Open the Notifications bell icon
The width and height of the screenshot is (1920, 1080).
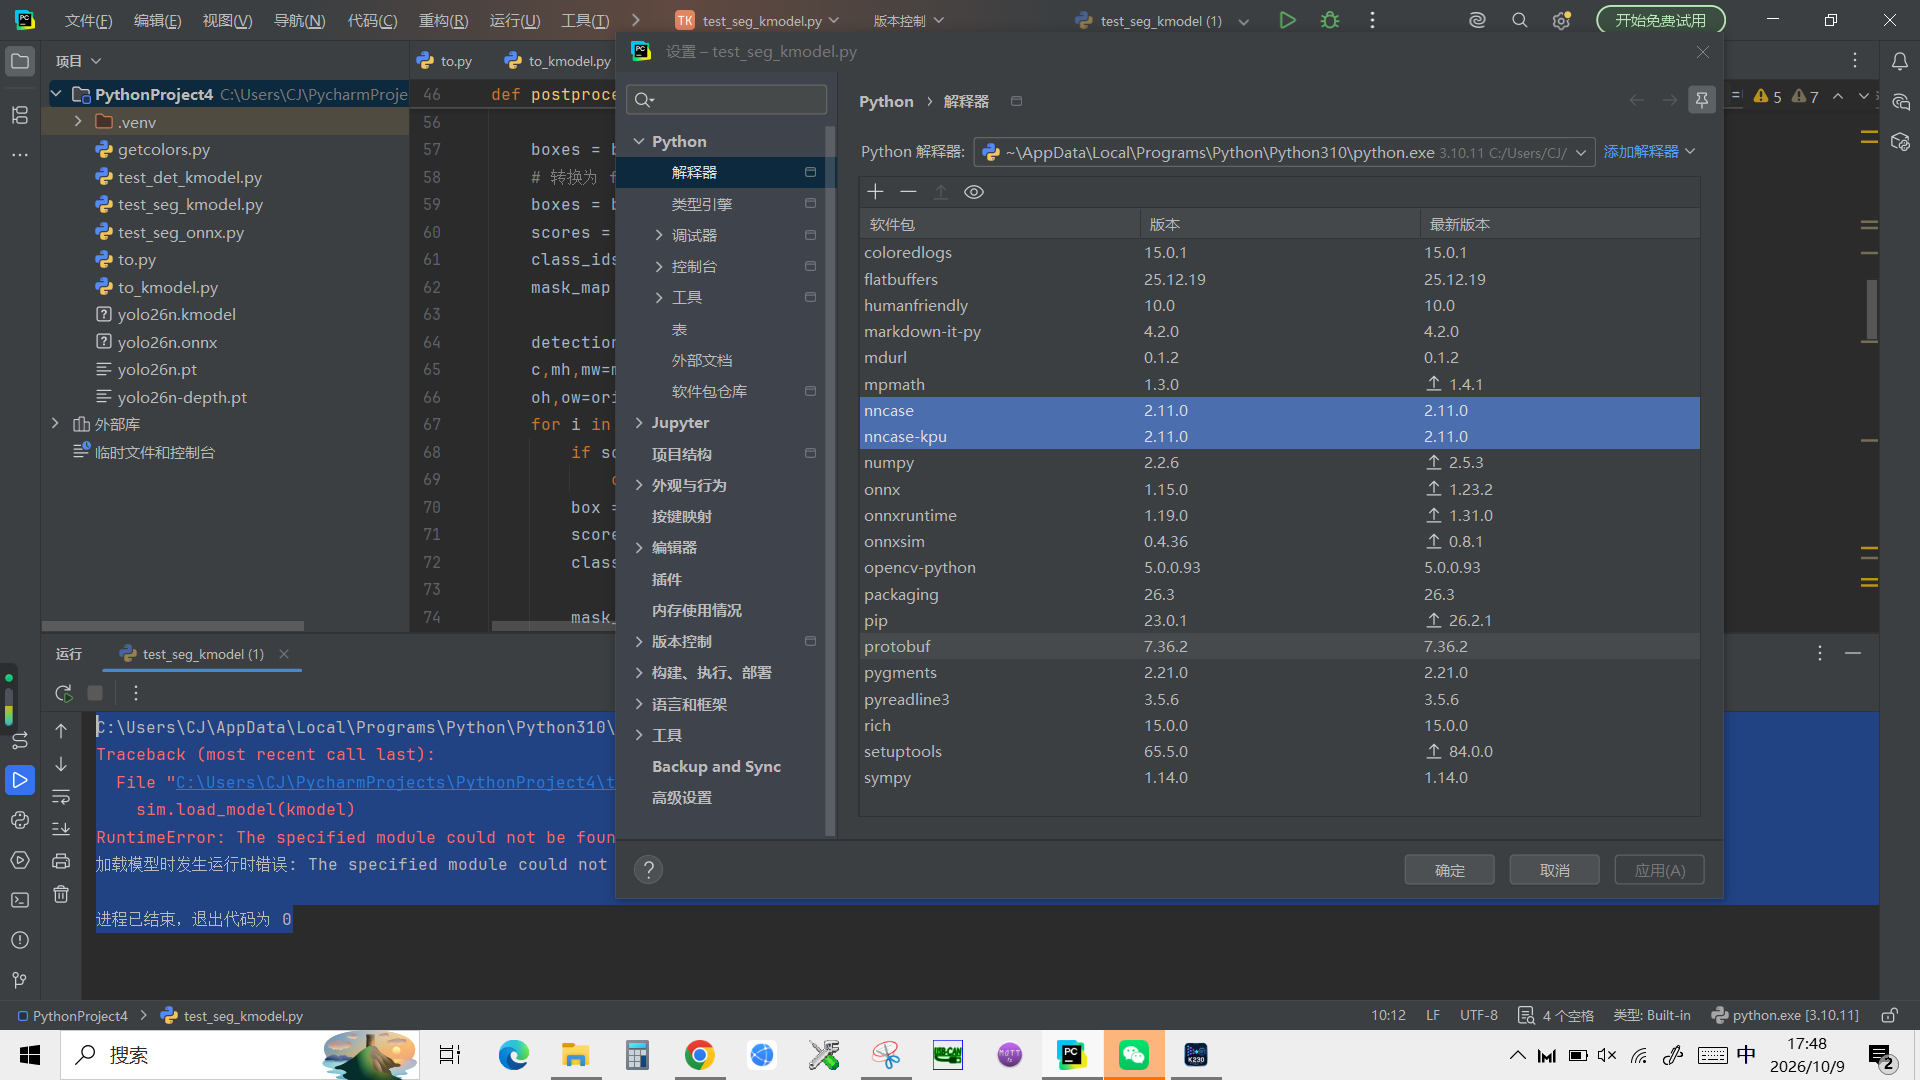pos(1900,61)
